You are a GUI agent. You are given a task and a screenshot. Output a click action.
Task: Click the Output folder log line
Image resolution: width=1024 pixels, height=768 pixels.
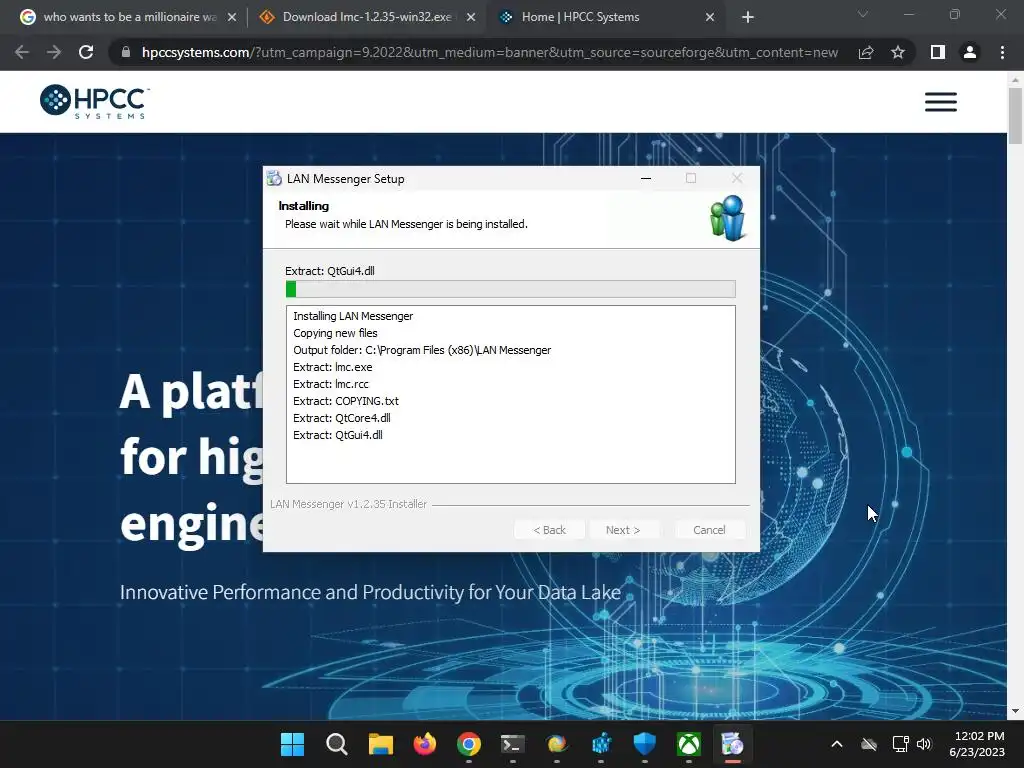422,350
